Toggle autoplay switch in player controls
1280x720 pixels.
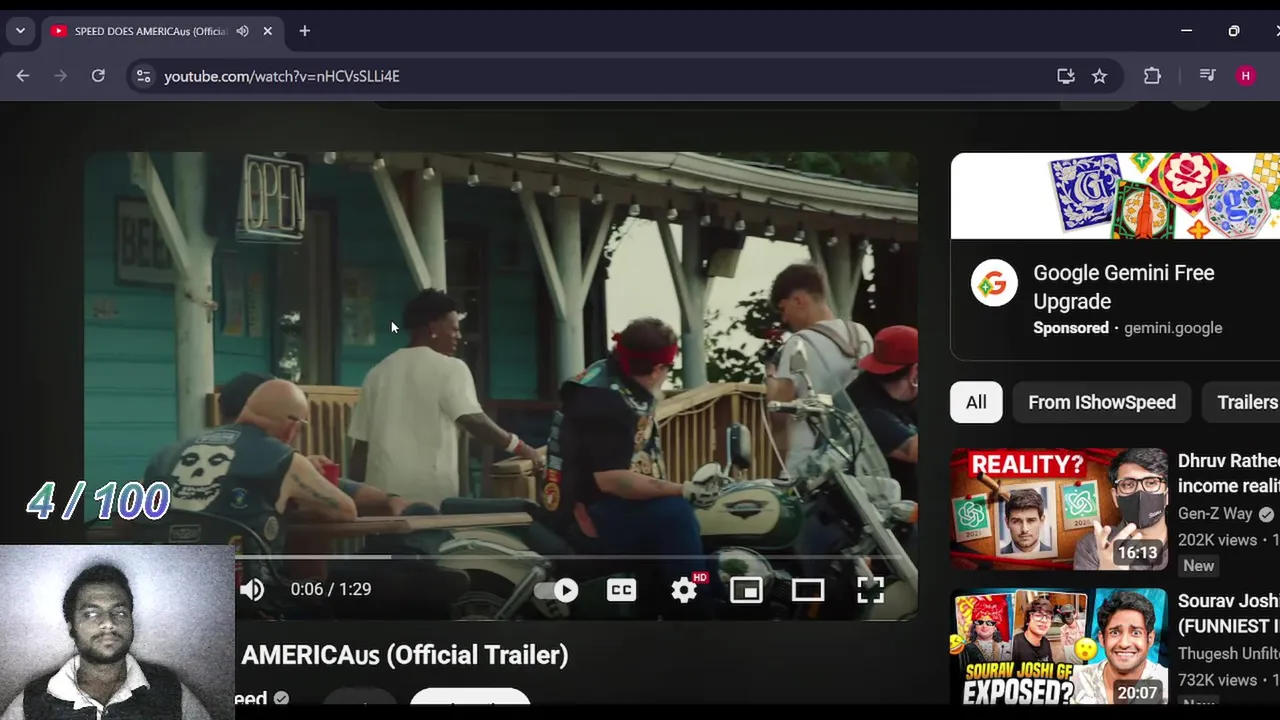click(556, 590)
